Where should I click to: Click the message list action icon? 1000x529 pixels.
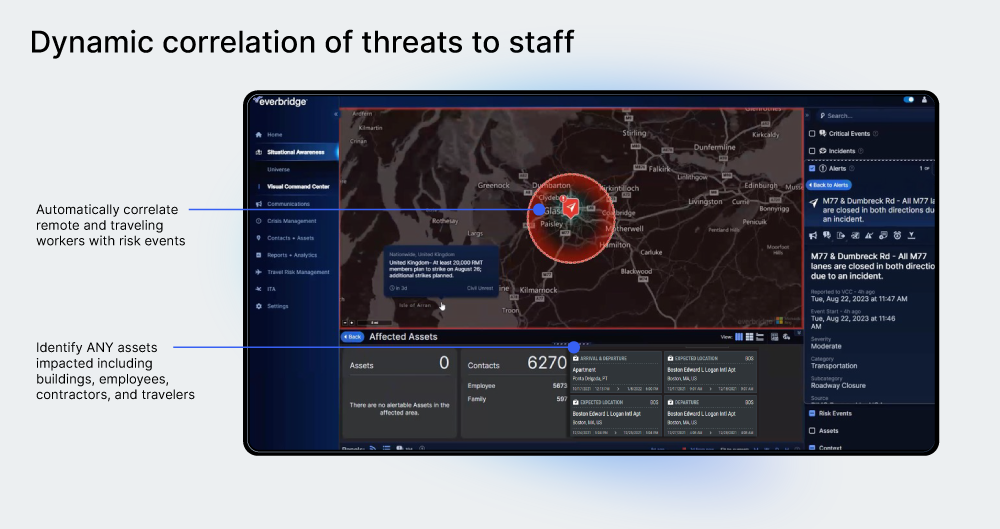pos(883,235)
